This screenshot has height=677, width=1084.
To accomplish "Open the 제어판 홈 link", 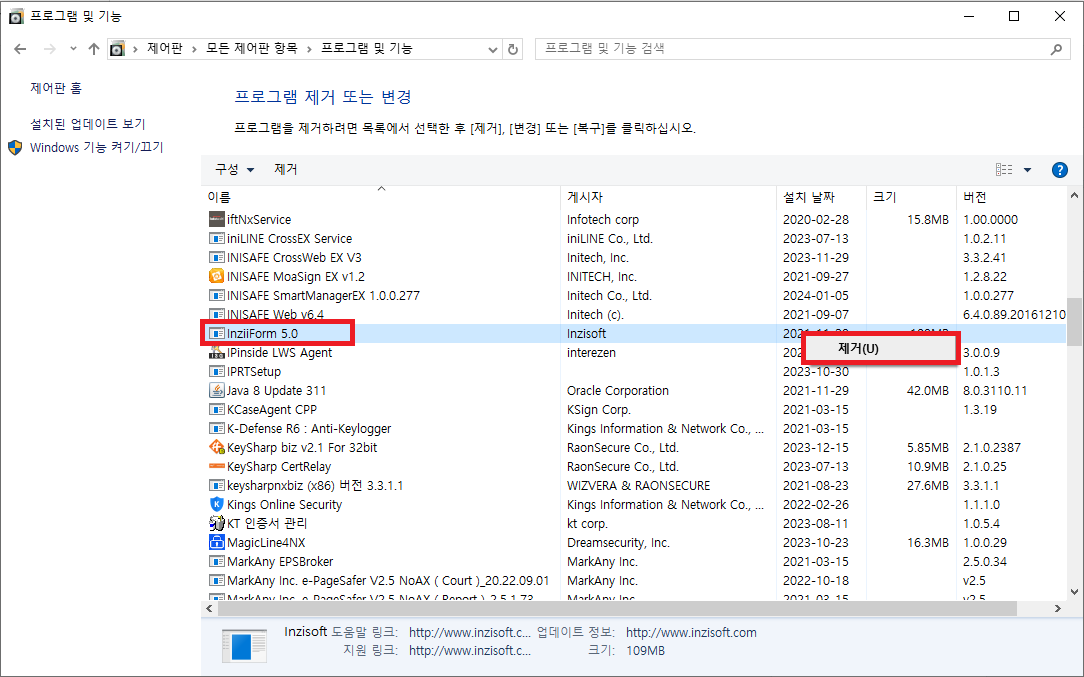I will click(56, 89).
